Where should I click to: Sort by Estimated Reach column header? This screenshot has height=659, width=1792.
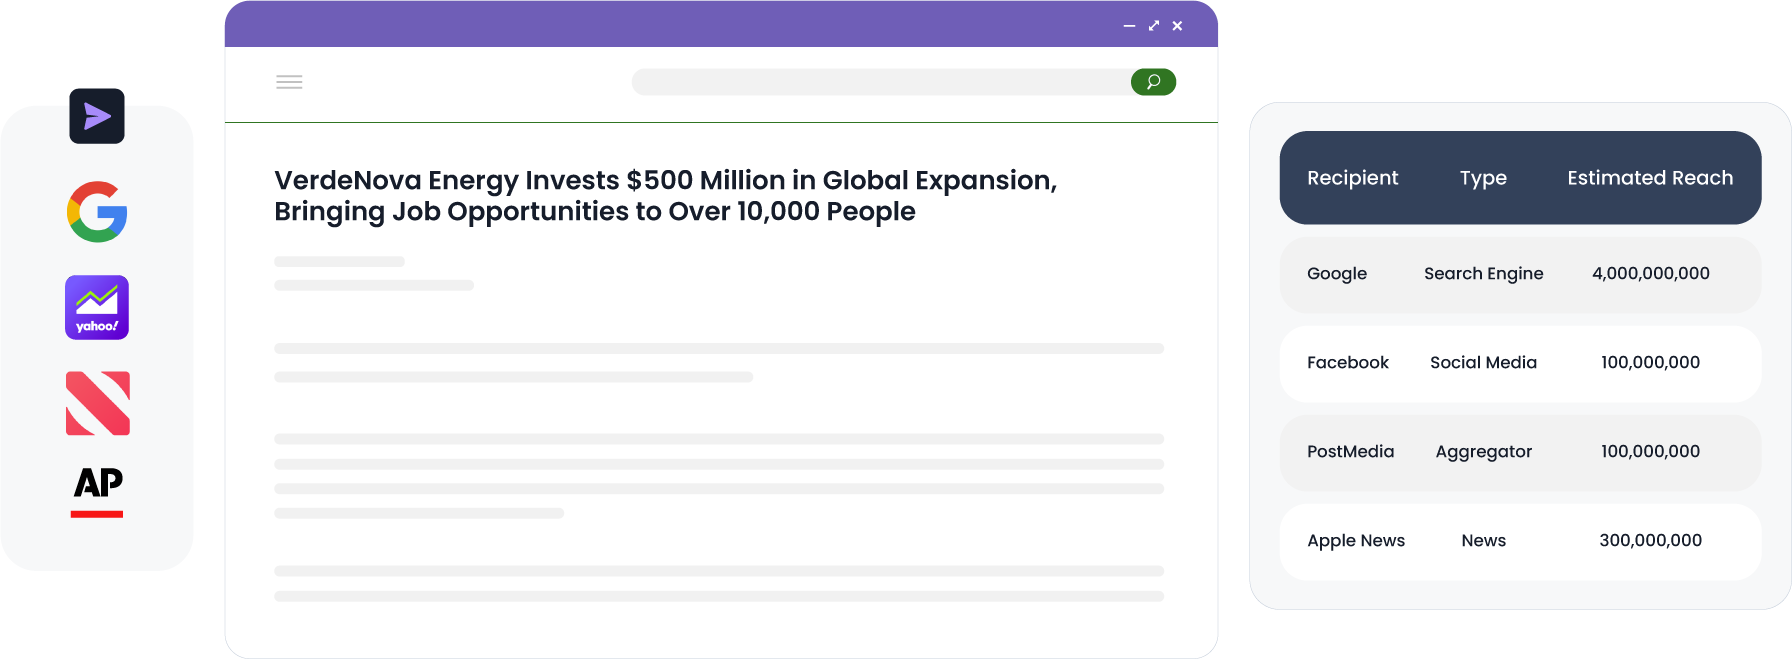click(1650, 178)
